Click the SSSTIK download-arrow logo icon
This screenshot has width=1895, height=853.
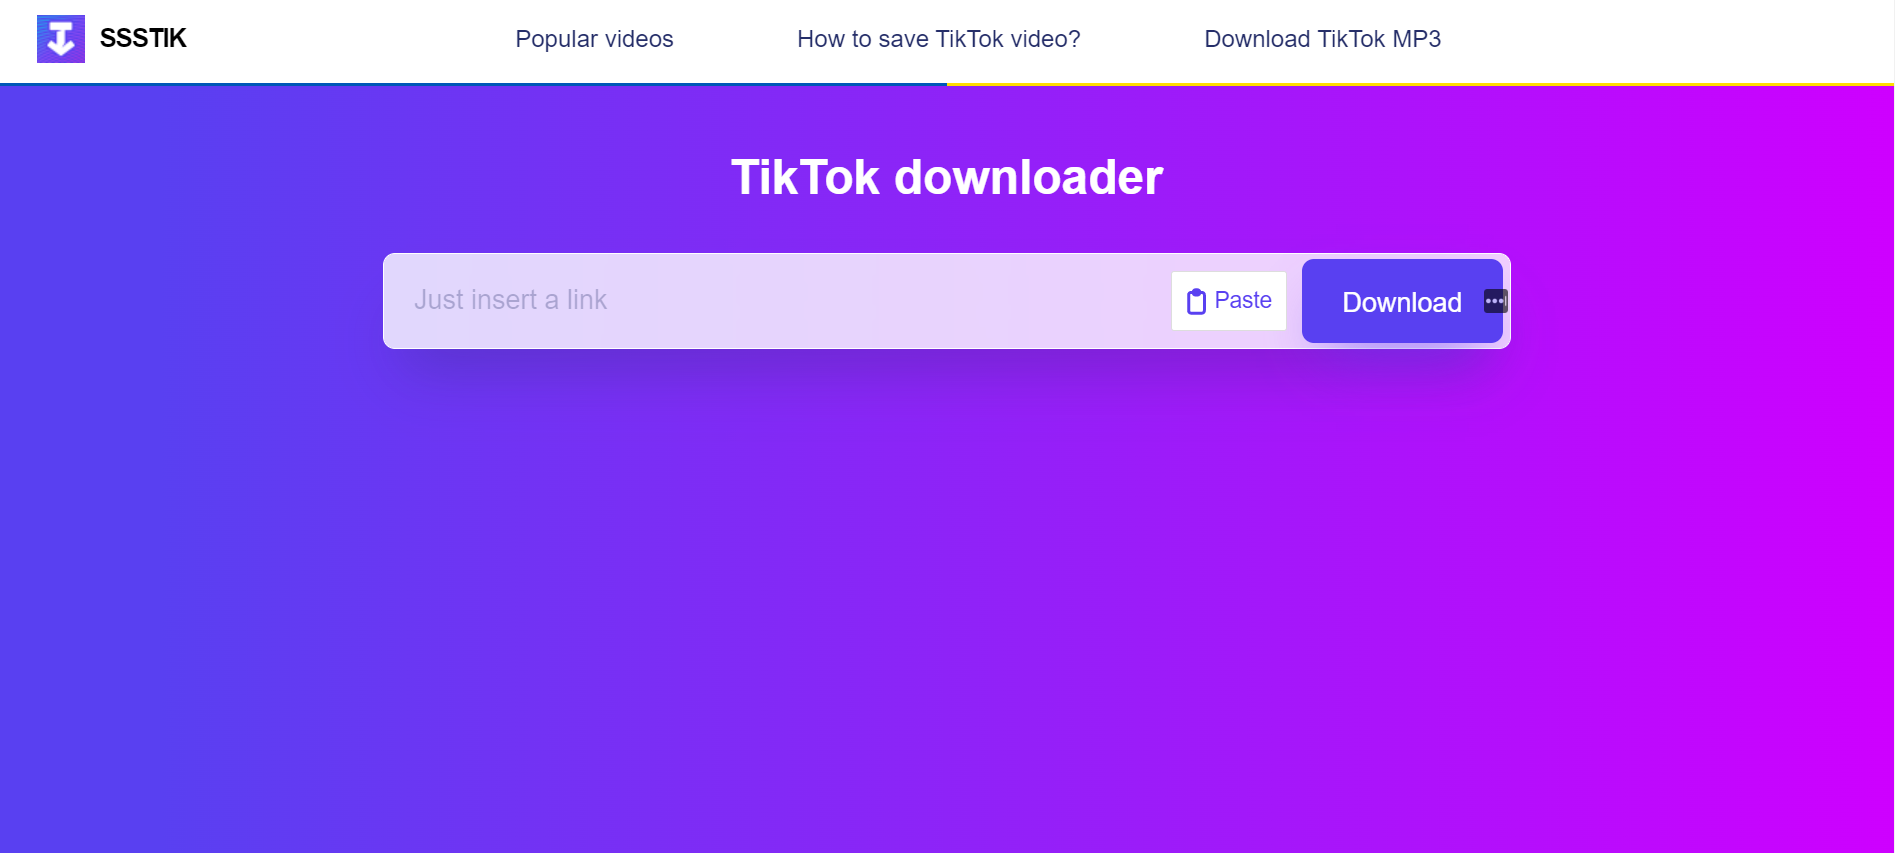[x=61, y=39]
